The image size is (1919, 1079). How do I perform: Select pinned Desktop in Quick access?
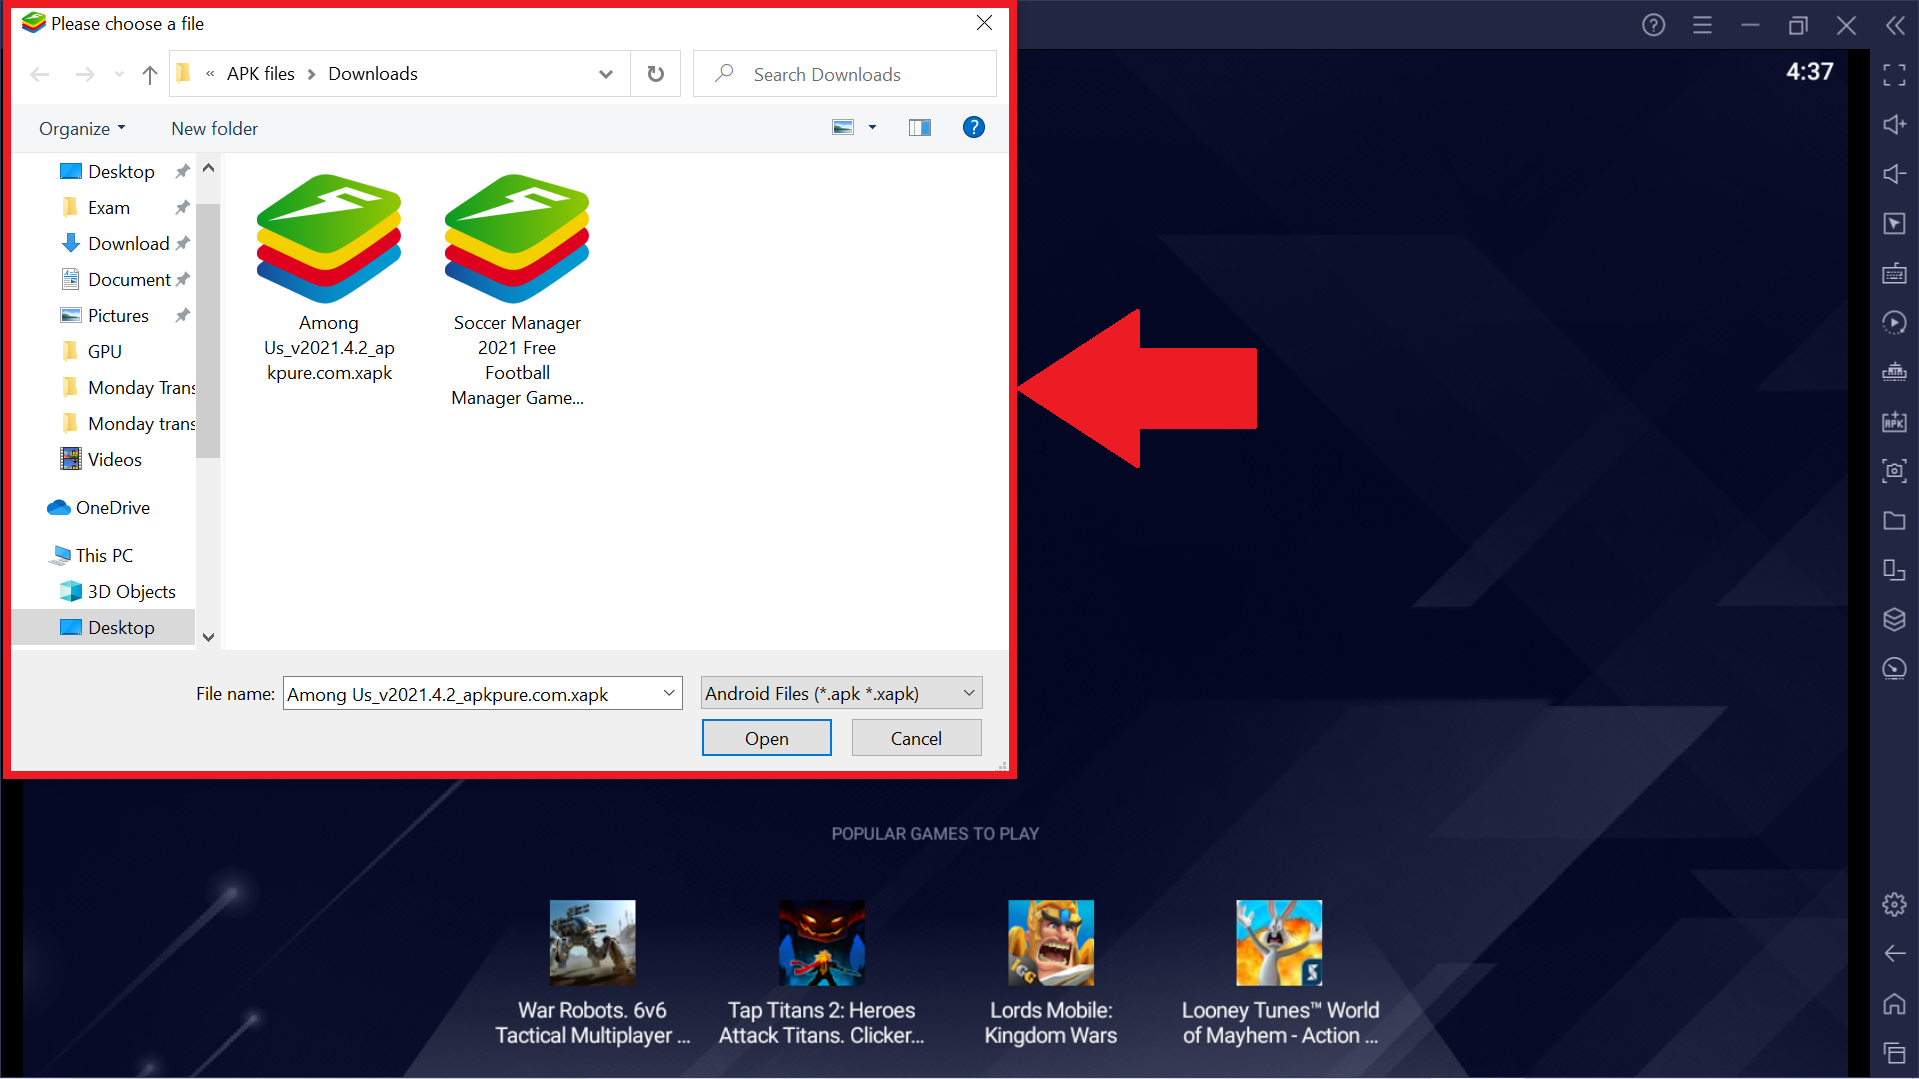coord(120,172)
